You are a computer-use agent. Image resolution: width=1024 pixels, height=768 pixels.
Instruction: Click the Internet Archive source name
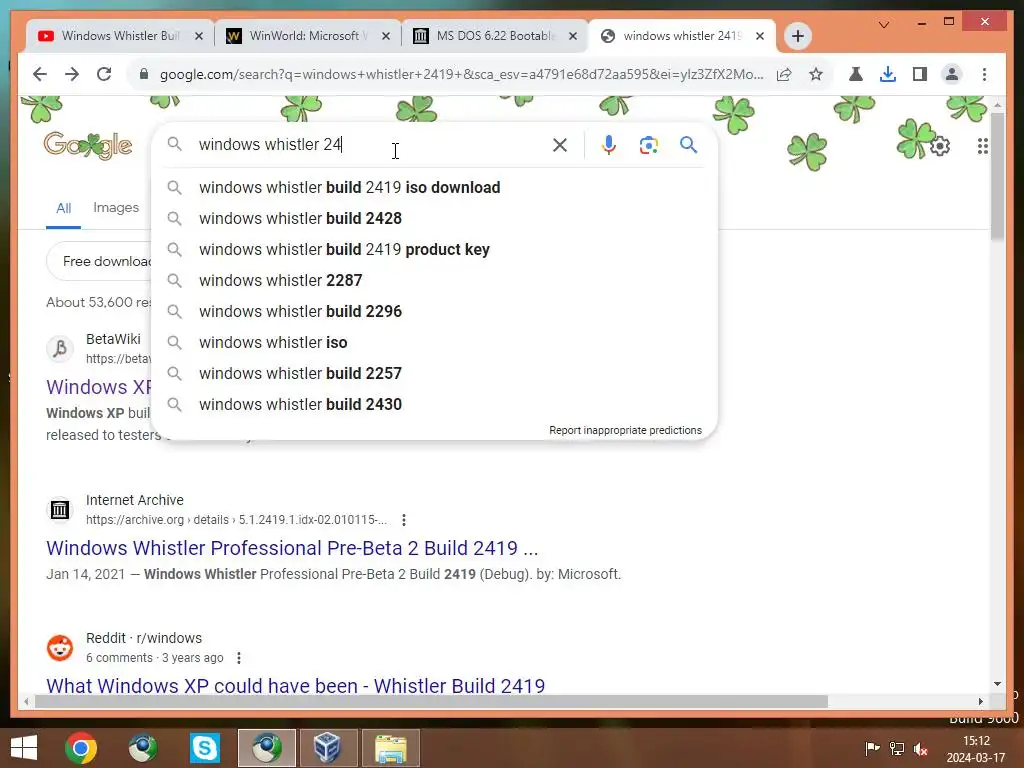pyautogui.click(x=135, y=500)
